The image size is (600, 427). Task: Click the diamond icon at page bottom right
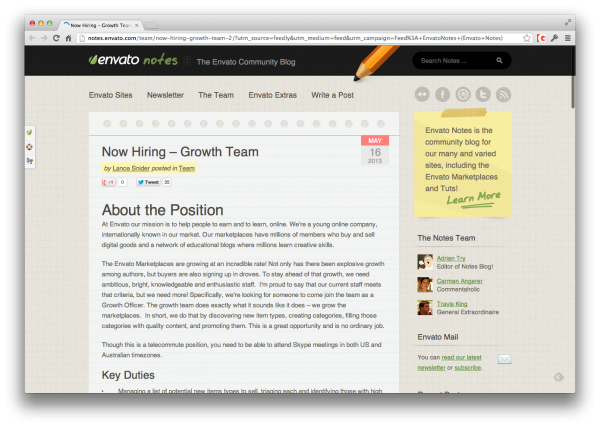coord(559,377)
